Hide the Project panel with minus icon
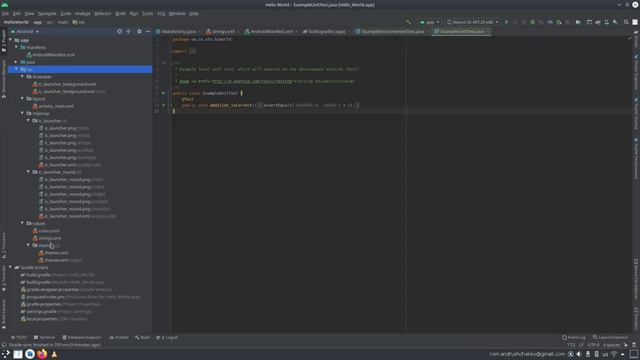Screen dimensions: 640x360 click(148, 31)
